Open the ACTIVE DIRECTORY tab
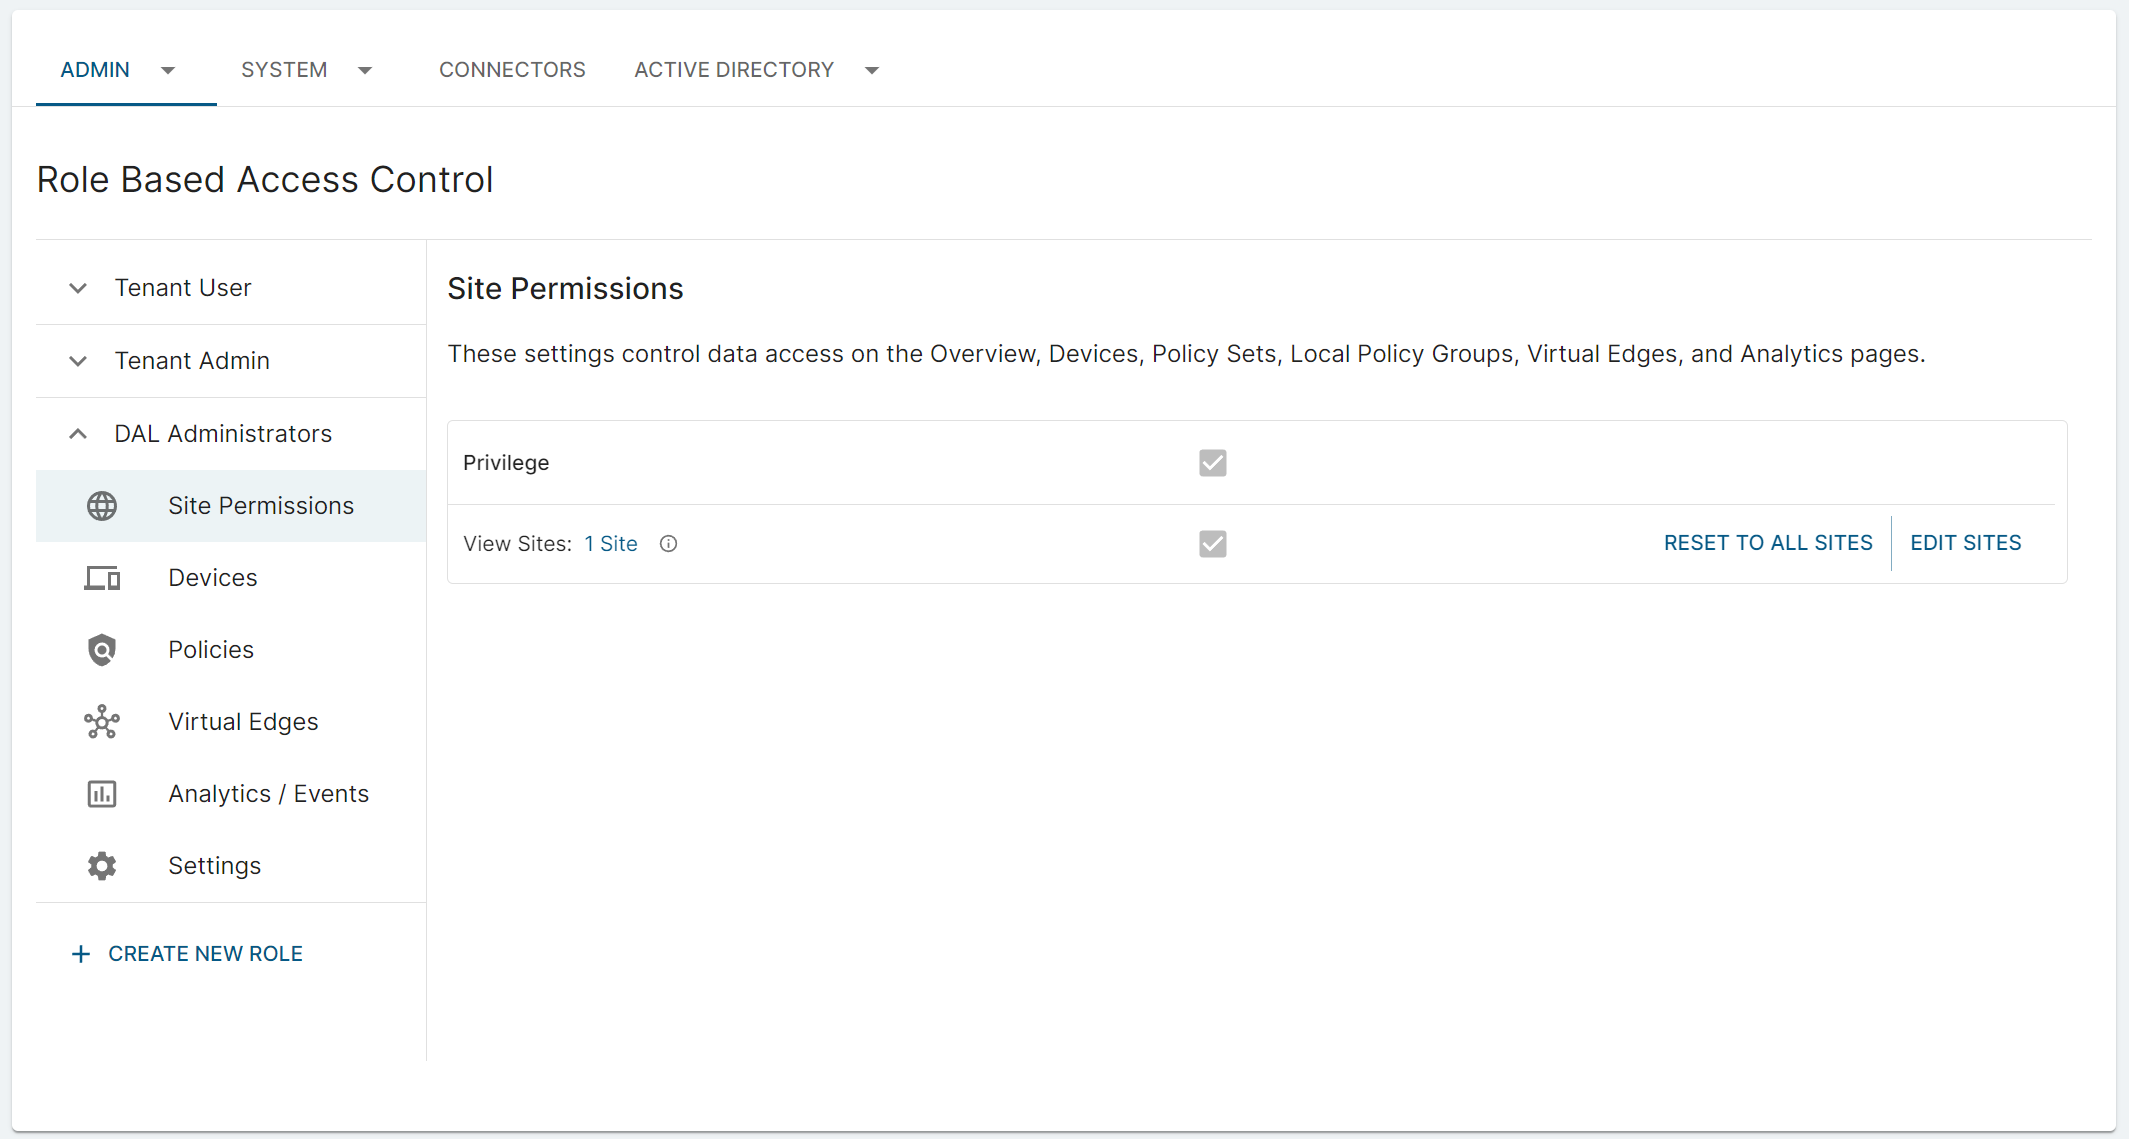The image size is (2129, 1139). click(x=734, y=70)
